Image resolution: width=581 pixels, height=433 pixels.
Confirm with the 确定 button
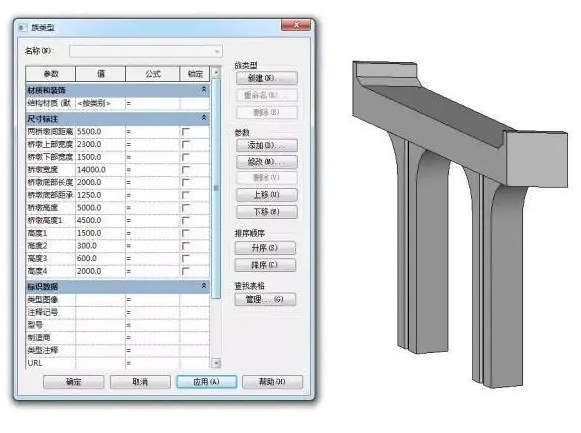[x=73, y=382]
